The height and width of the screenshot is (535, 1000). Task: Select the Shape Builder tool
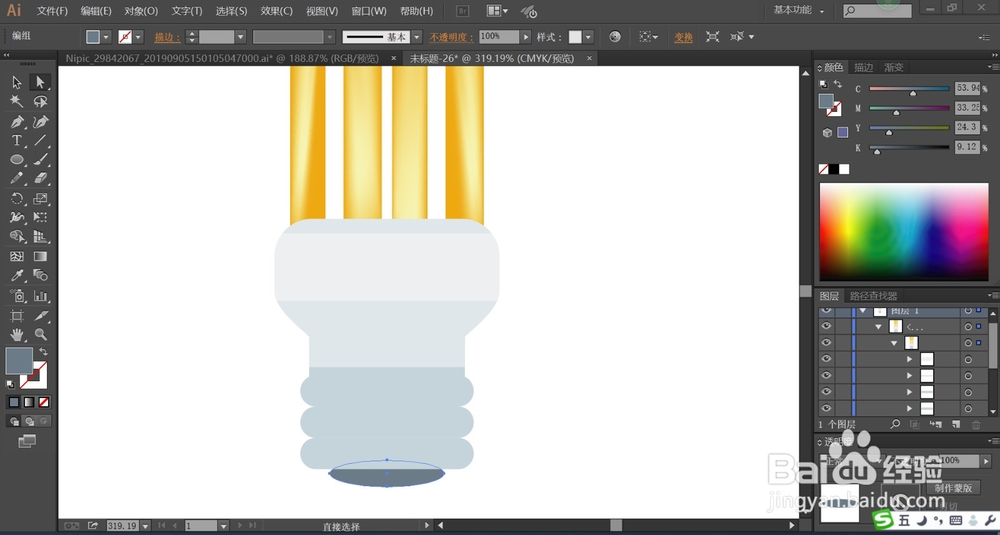(x=17, y=237)
